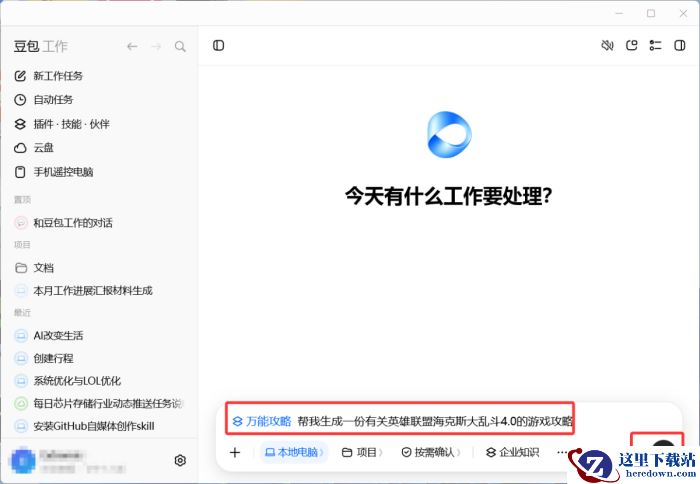The height and width of the screenshot is (484, 700).
Task: Click the new task pencil icon
Action: point(21,76)
